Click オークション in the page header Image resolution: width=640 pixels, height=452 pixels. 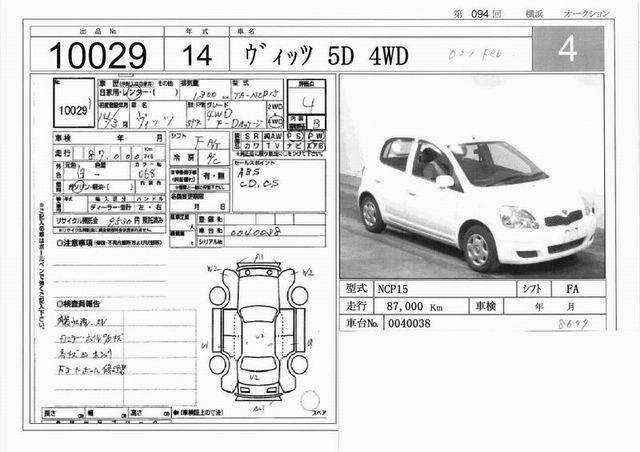pos(587,14)
